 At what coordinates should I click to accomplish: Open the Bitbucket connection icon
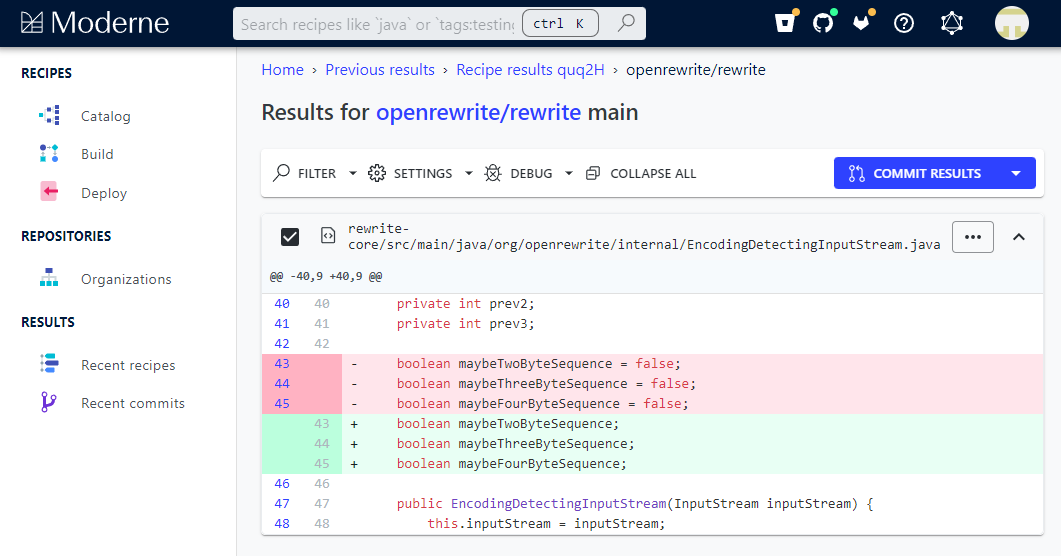785,23
